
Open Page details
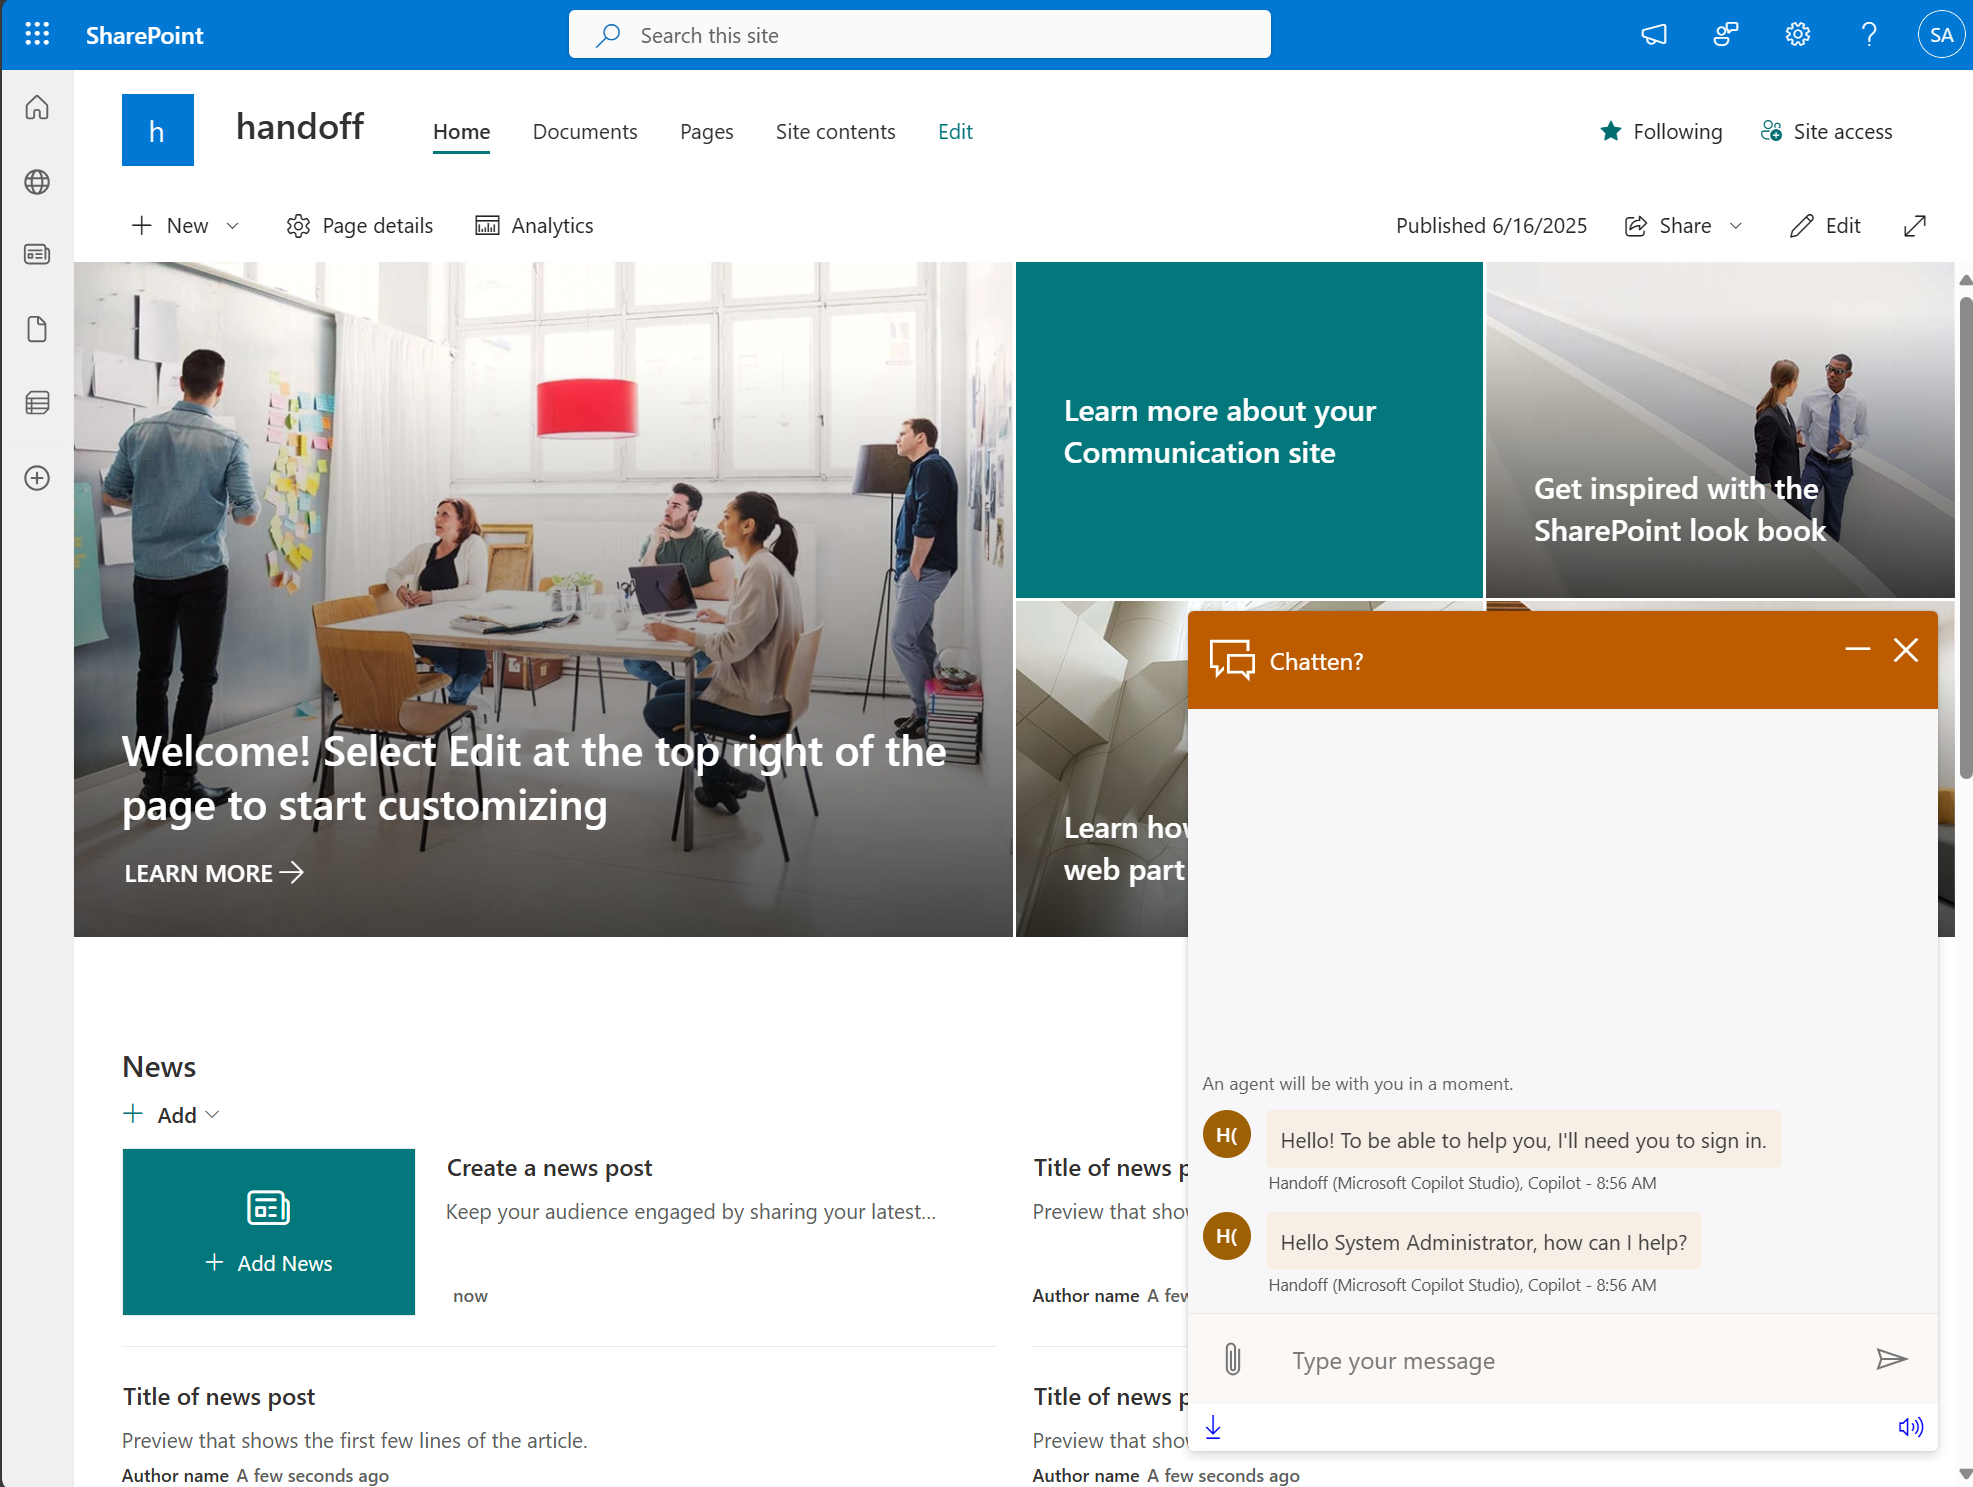(x=360, y=226)
